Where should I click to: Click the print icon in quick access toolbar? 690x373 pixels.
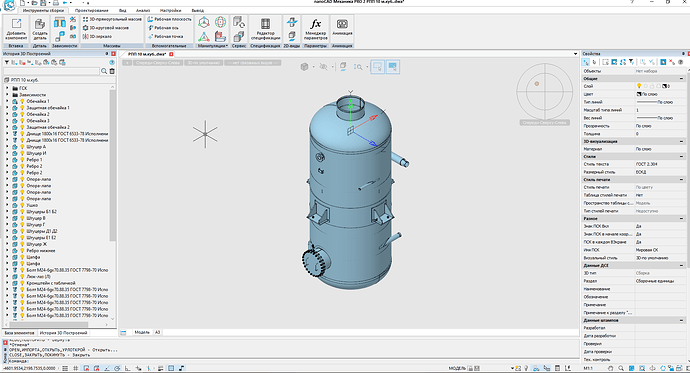(55, 3)
